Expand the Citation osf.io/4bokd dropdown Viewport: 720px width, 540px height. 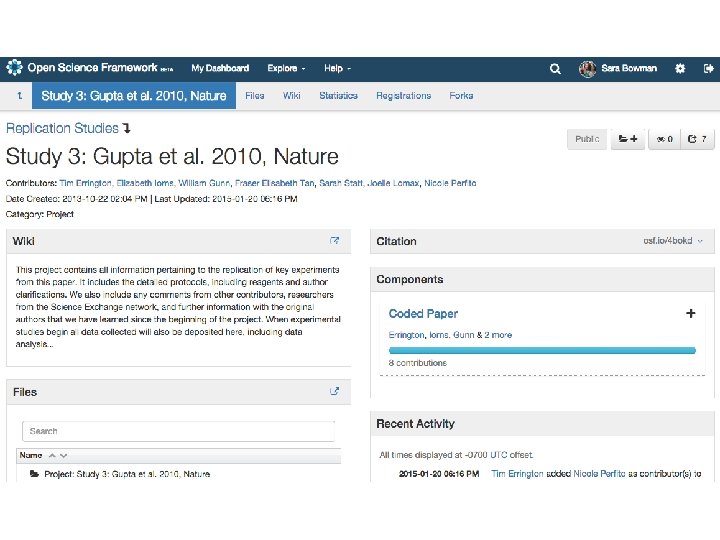[x=672, y=241]
